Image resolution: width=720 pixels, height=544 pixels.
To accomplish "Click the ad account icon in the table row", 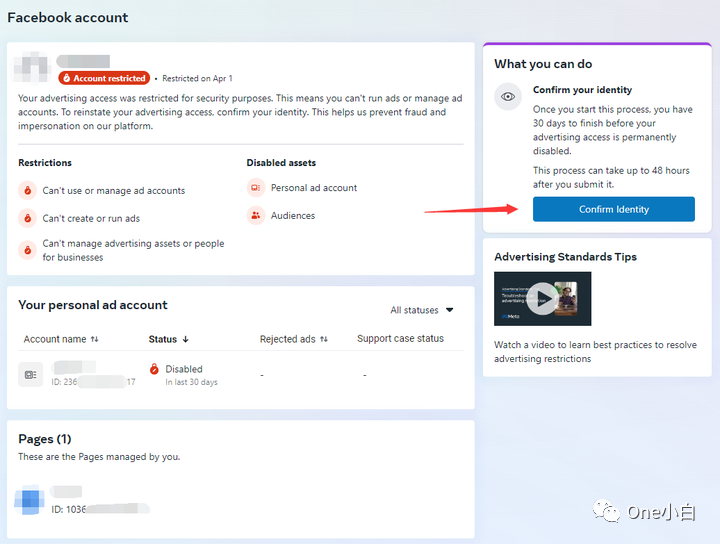I will tap(30, 375).
